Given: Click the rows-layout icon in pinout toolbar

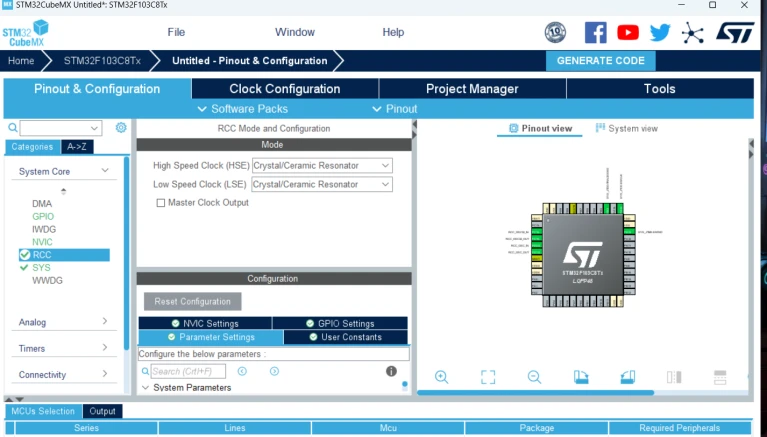Looking at the screenshot, I should click(x=720, y=377).
